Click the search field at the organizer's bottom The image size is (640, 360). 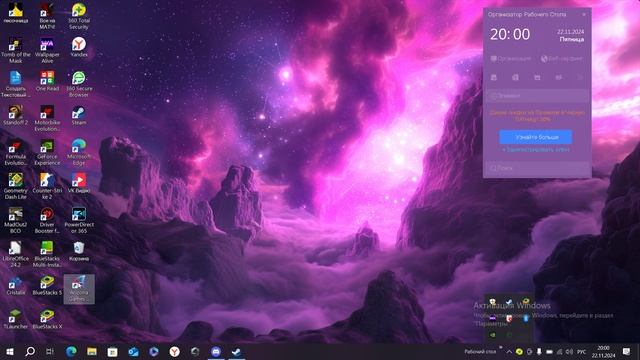point(537,168)
